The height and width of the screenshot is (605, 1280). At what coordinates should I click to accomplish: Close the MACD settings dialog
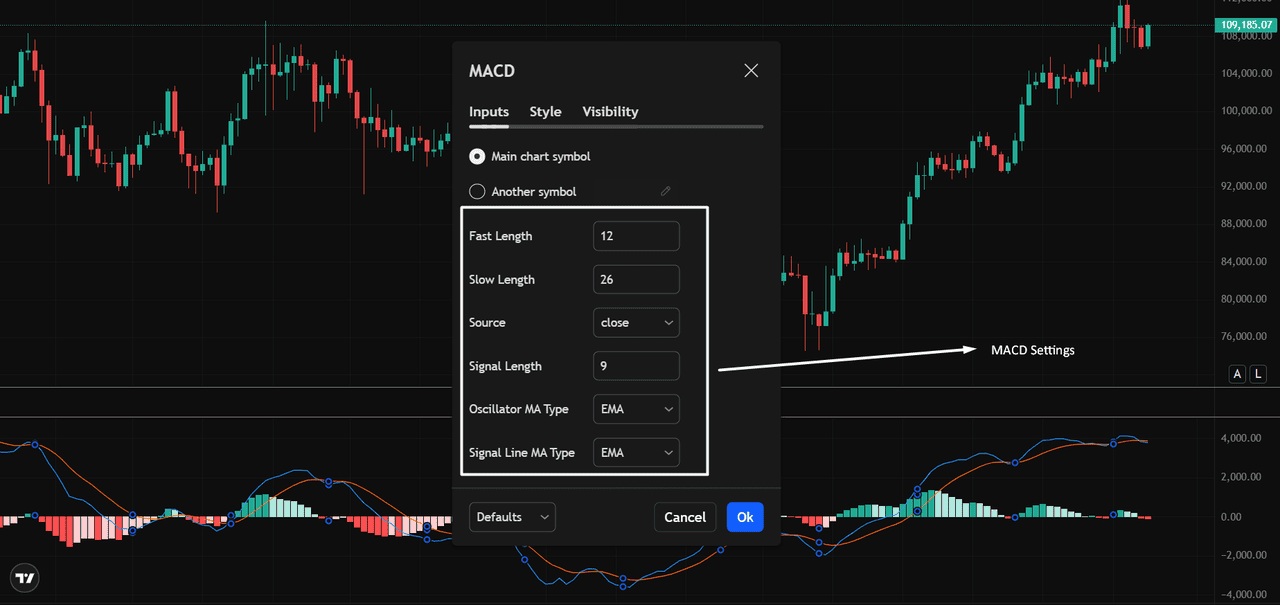tap(751, 70)
